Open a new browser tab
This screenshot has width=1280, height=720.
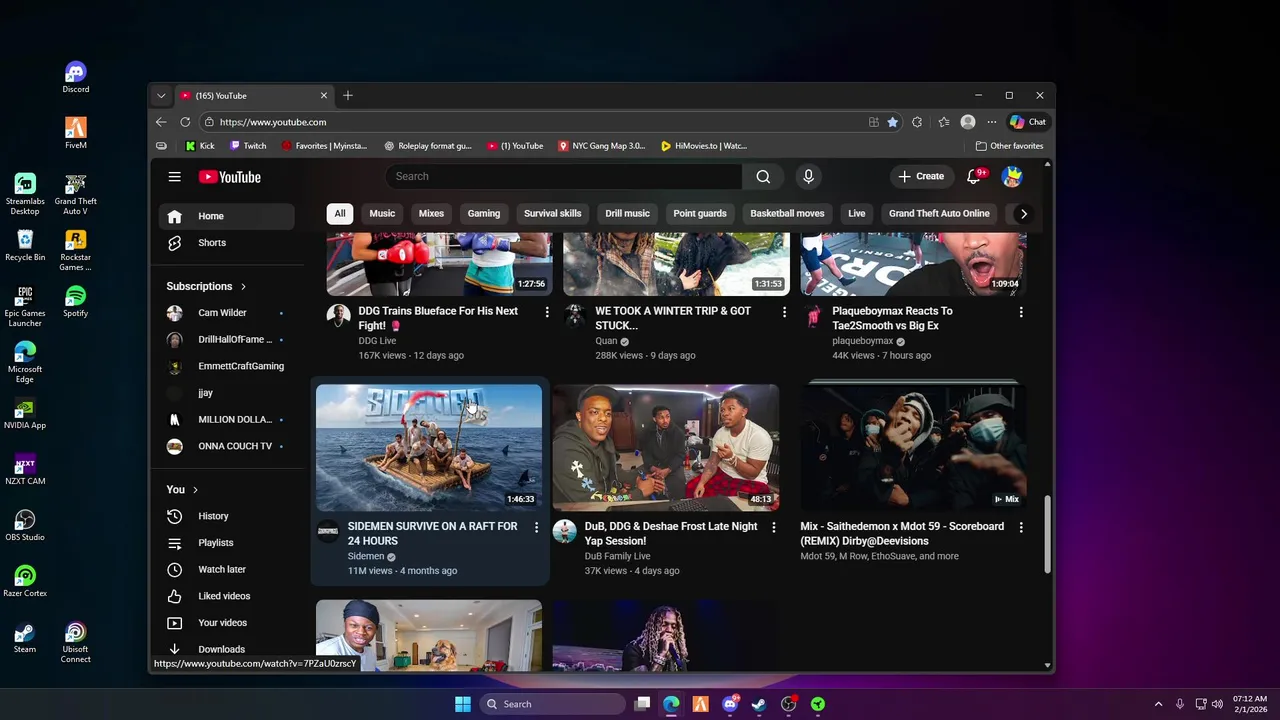[x=348, y=95]
